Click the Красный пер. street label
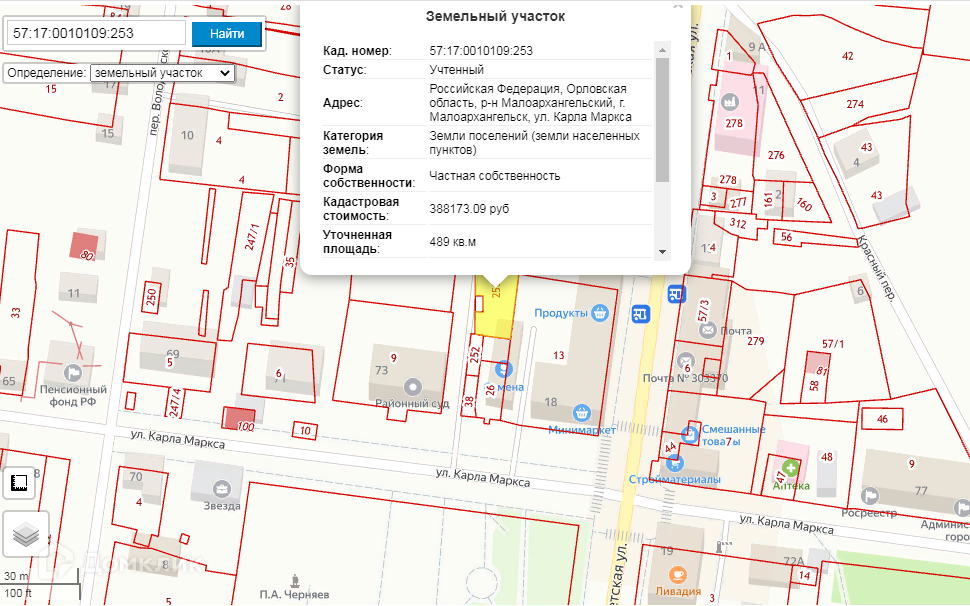This screenshot has height=606, width=970. (877, 268)
